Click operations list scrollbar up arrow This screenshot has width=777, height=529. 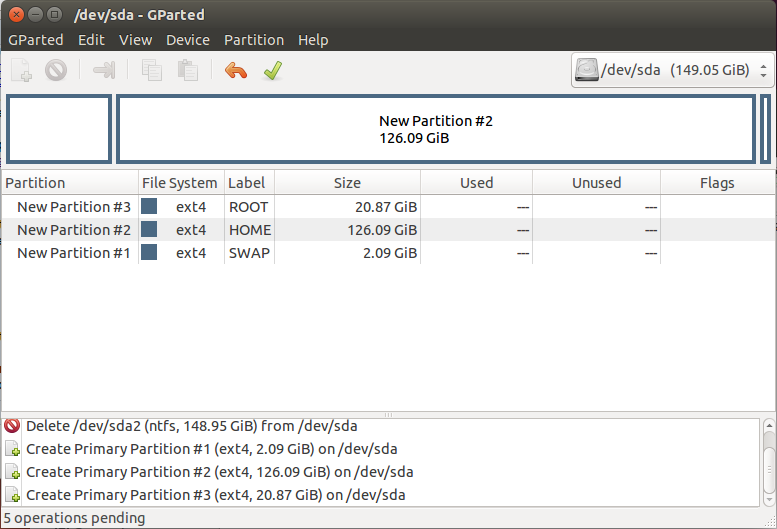point(769,425)
